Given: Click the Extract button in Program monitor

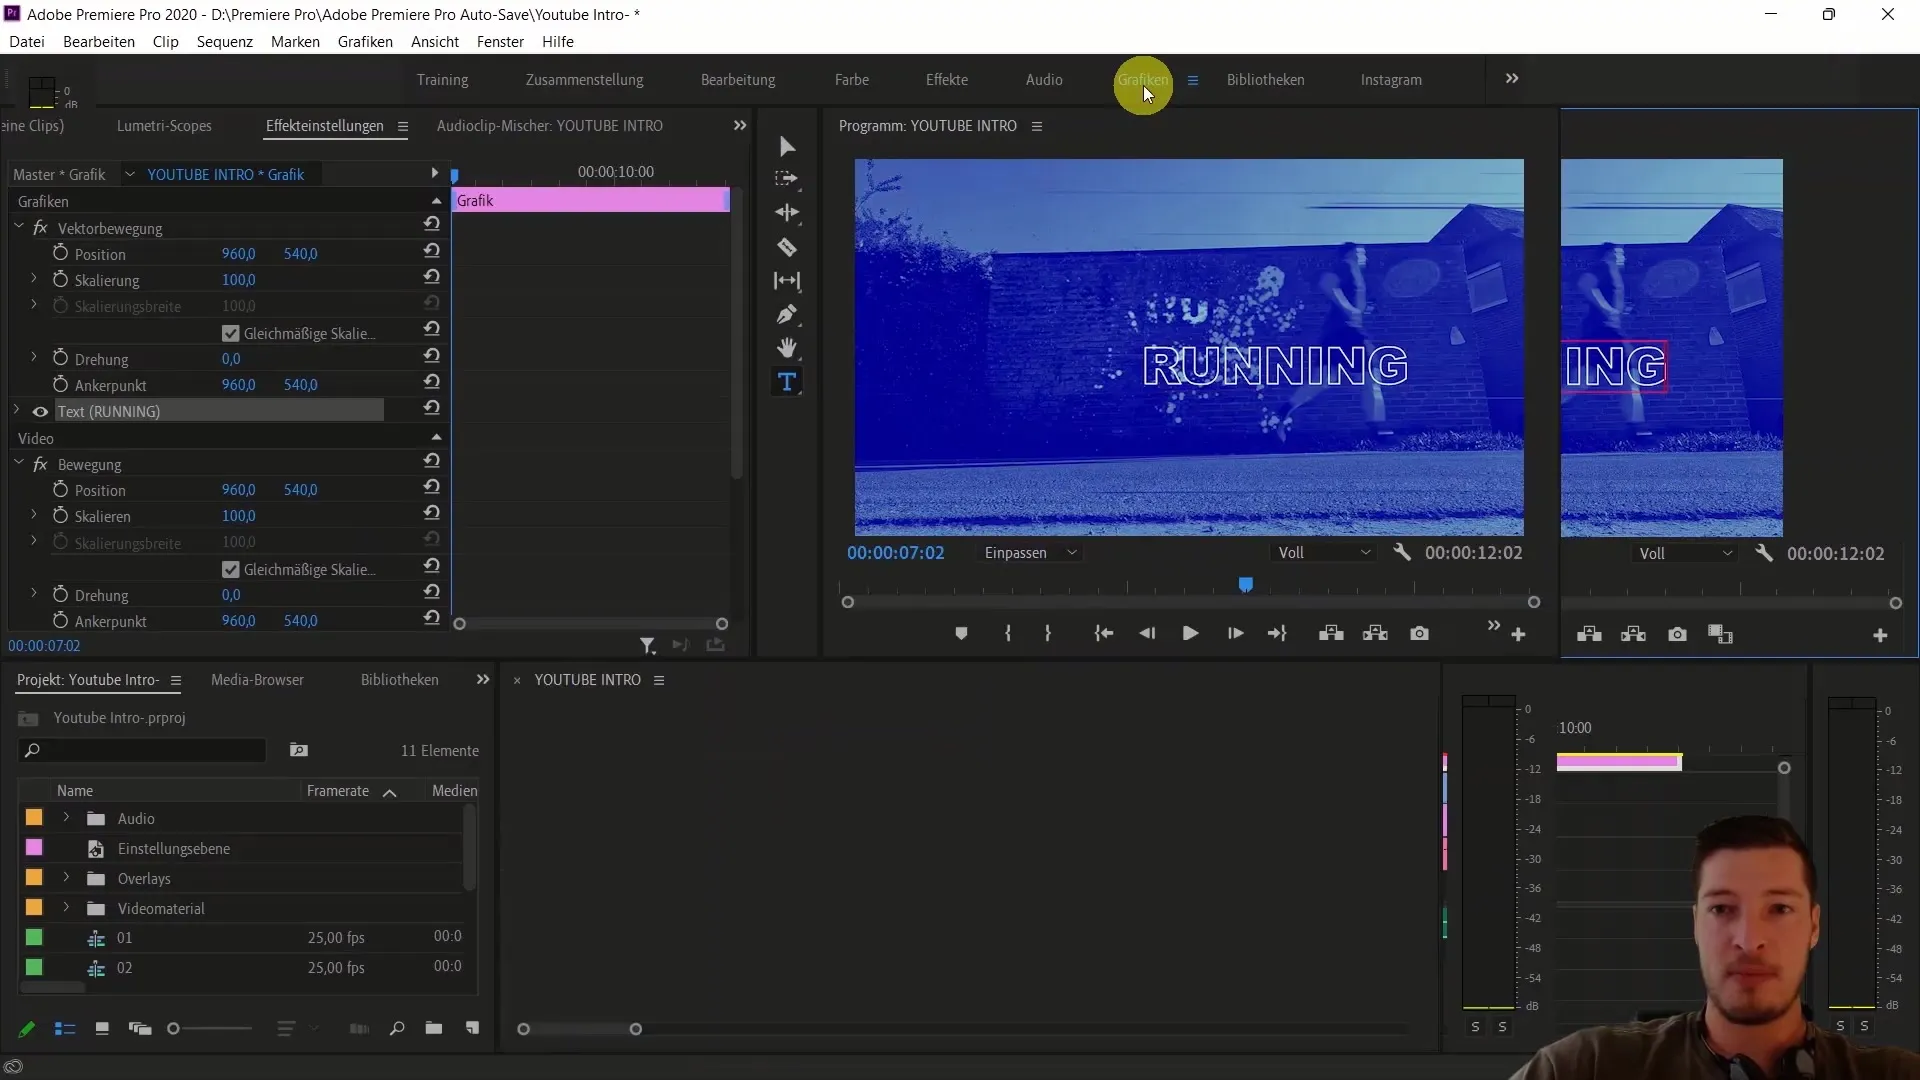Looking at the screenshot, I should click(1375, 634).
